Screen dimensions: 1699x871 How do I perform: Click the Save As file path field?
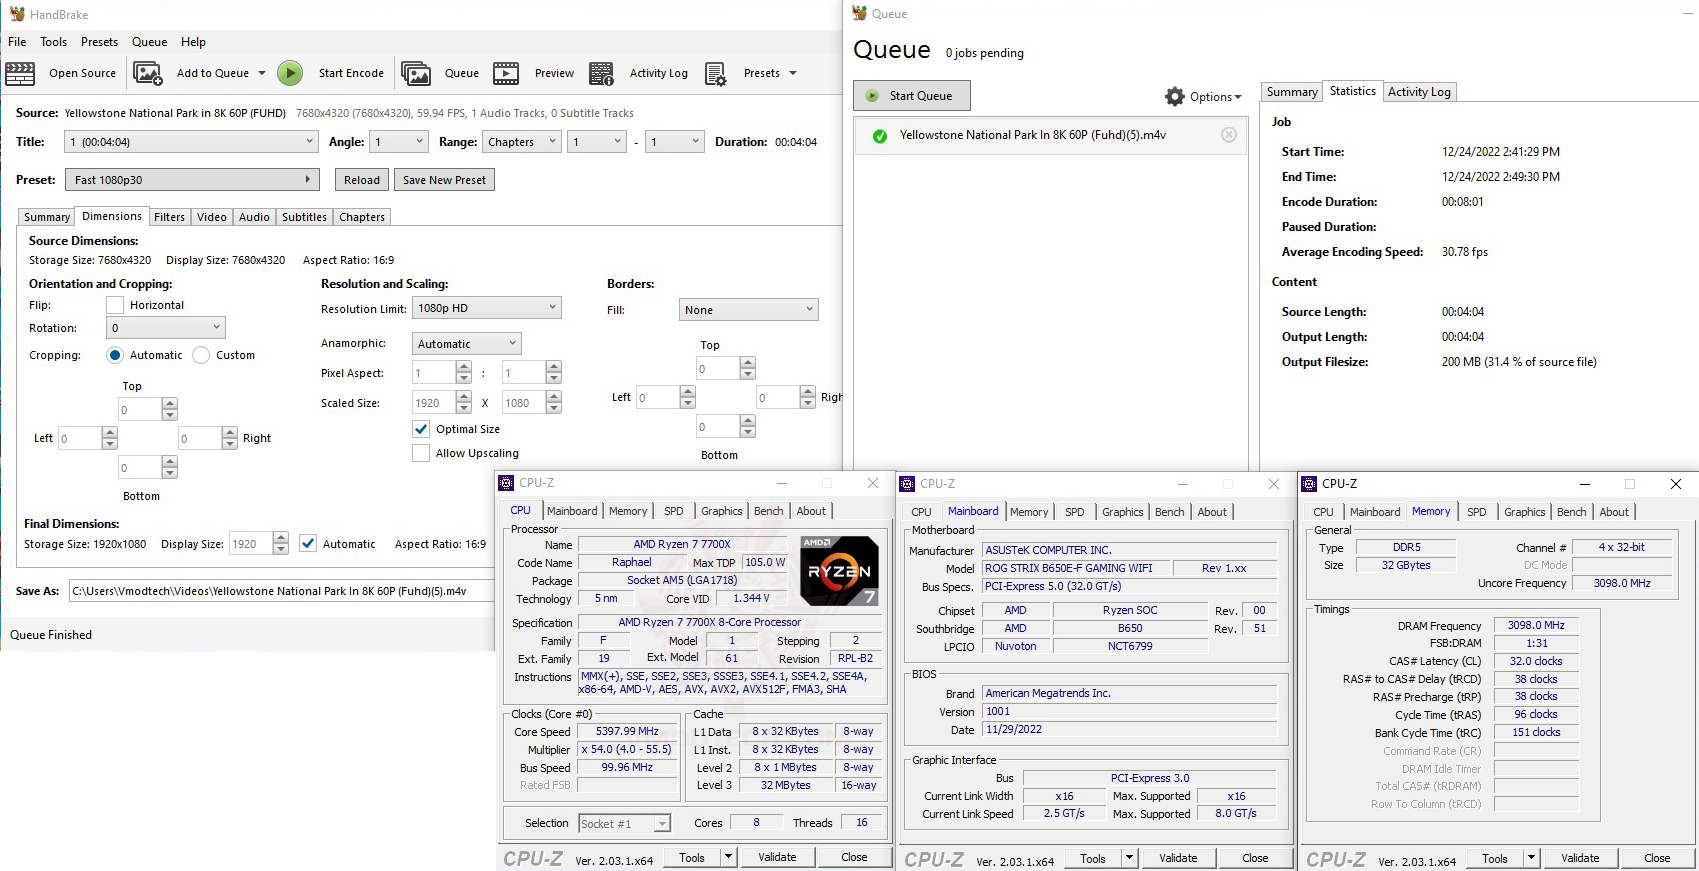coord(282,591)
